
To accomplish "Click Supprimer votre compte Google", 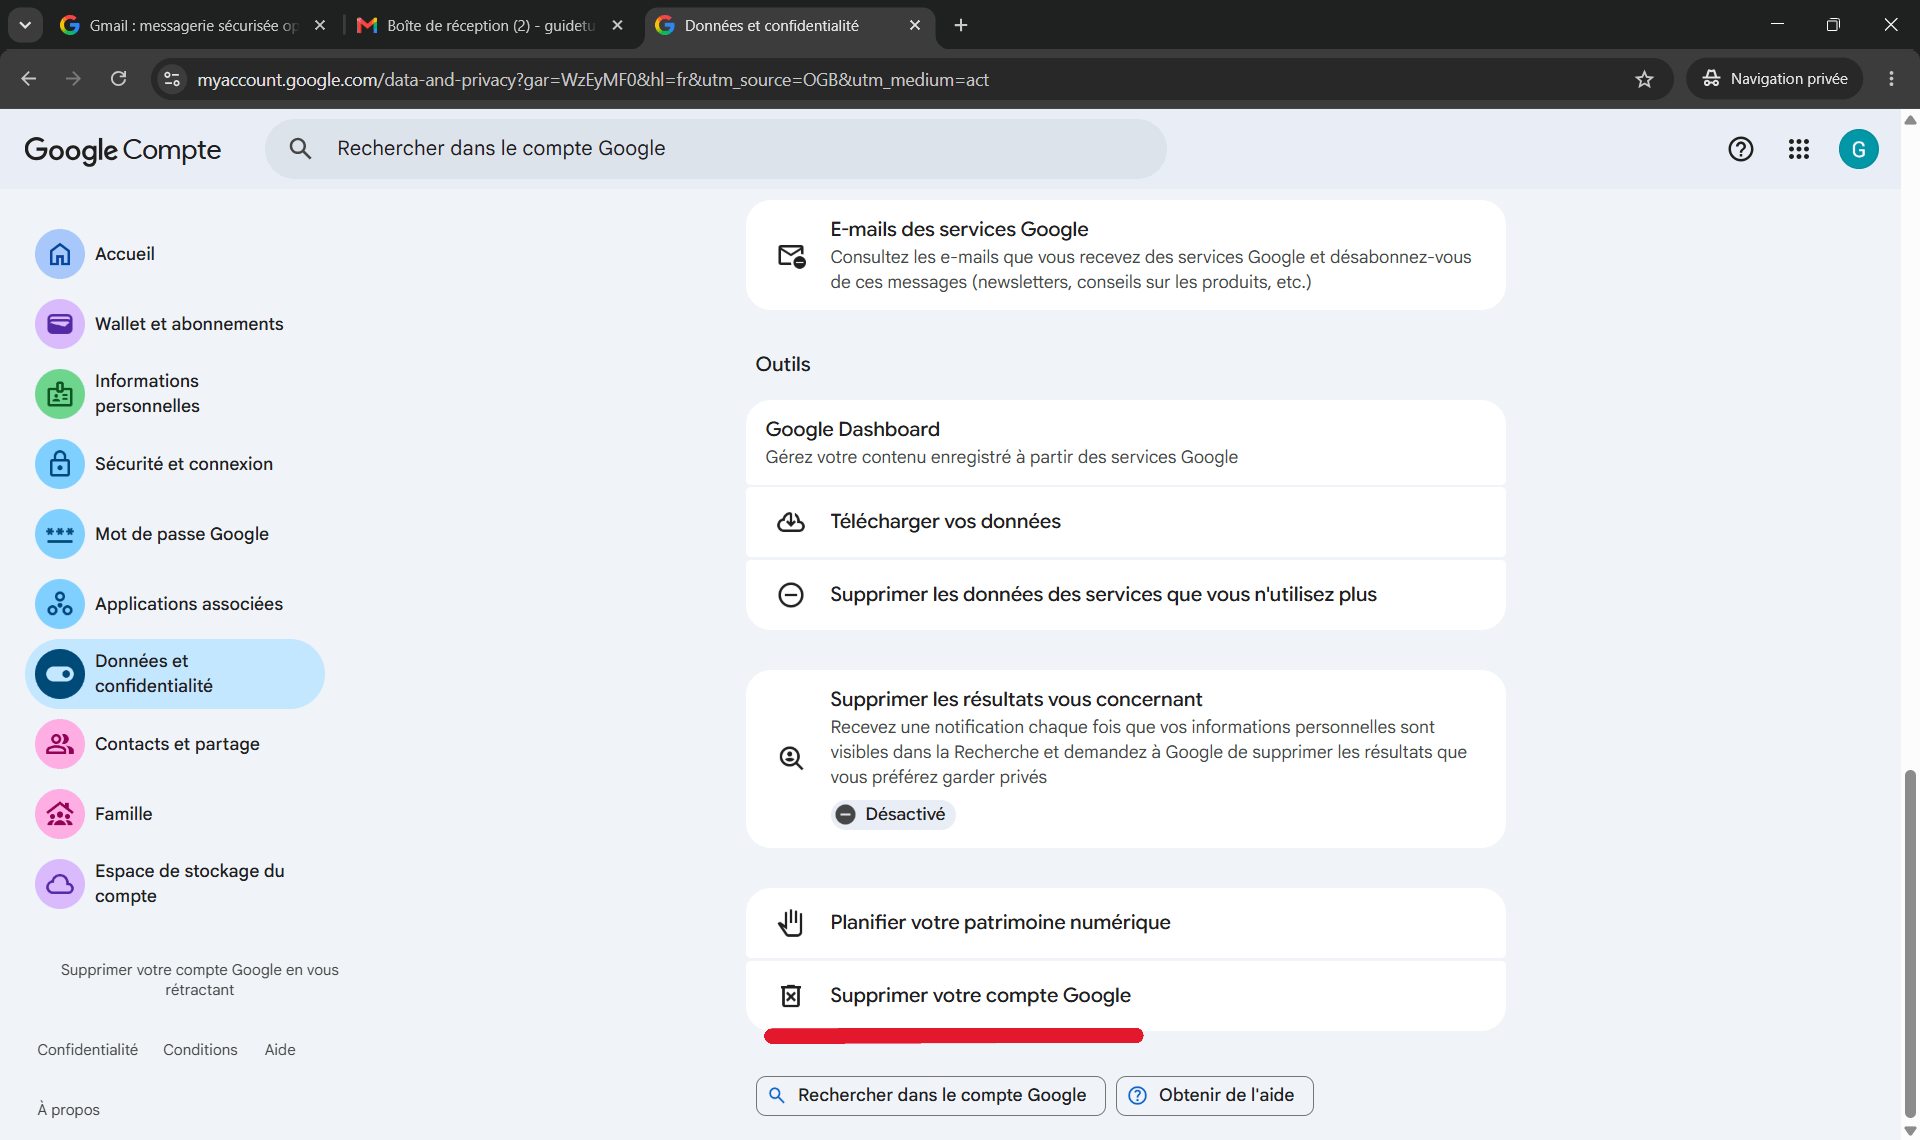I will click(x=1126, y=996).
